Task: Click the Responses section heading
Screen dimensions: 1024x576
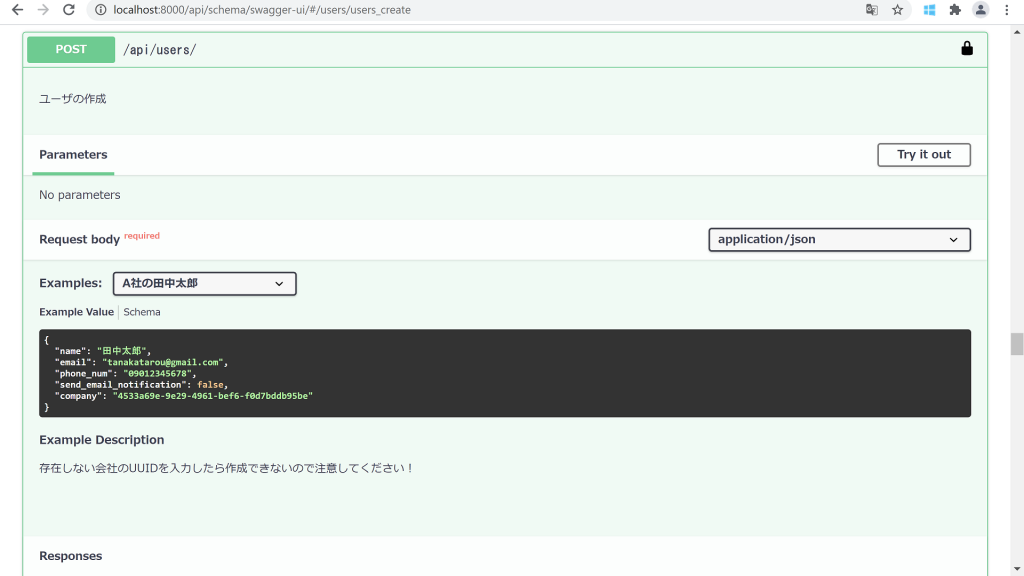Action: click(71, 556)
